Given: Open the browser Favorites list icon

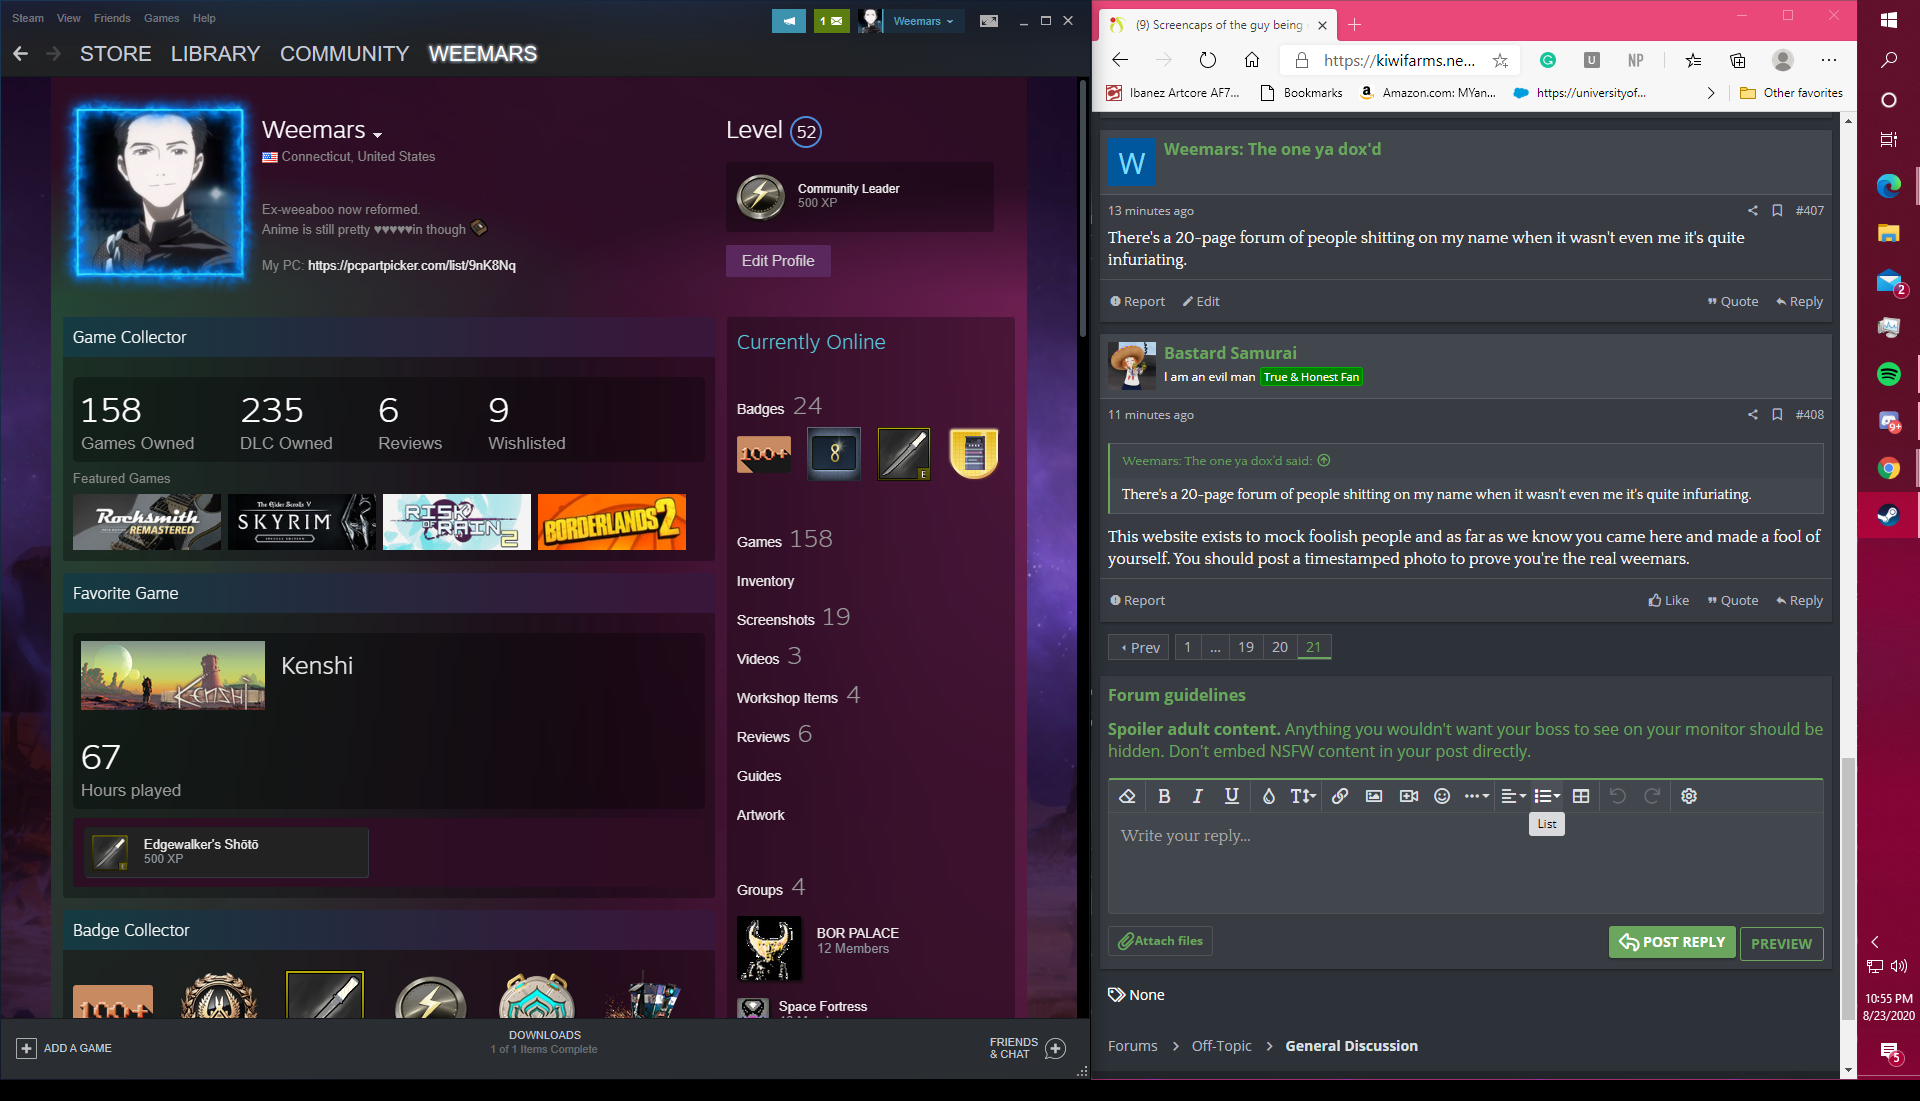Looking at the screenshot, I should pyautogui.click(x=1693, y=61).
